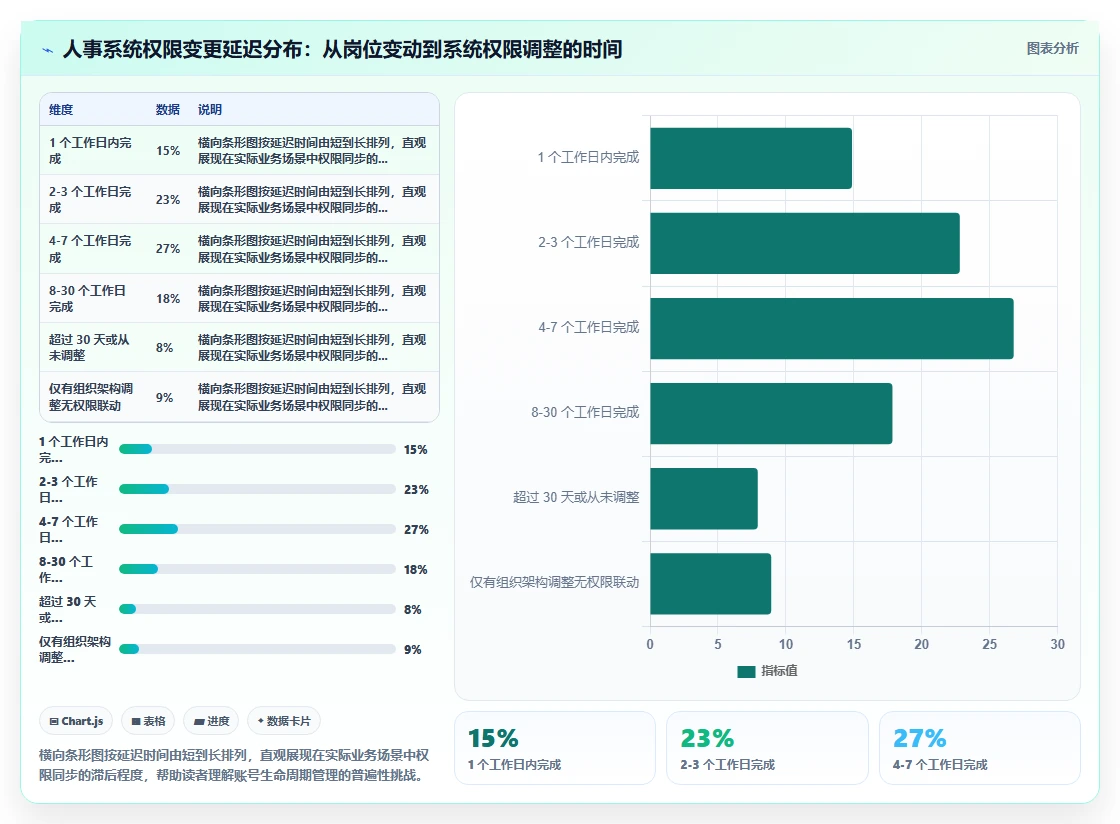Click the lightning icon beside the title

pyautogui.click(x=48, y=50)
